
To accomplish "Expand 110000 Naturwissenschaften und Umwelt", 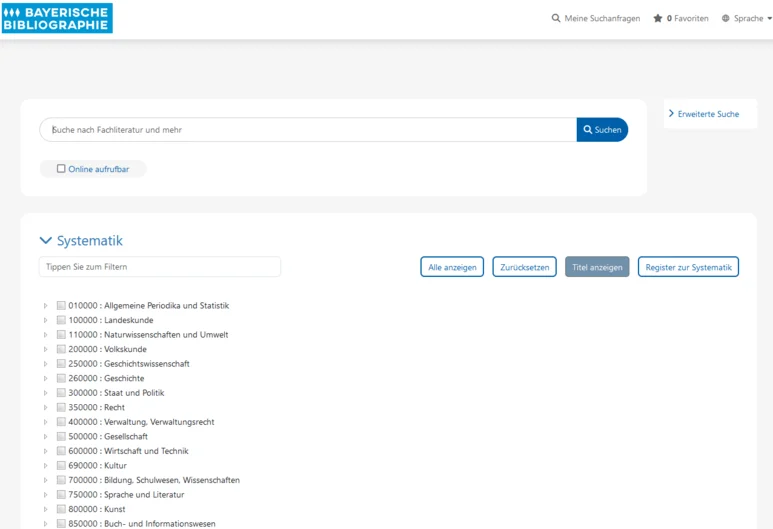I will point(45,335).
